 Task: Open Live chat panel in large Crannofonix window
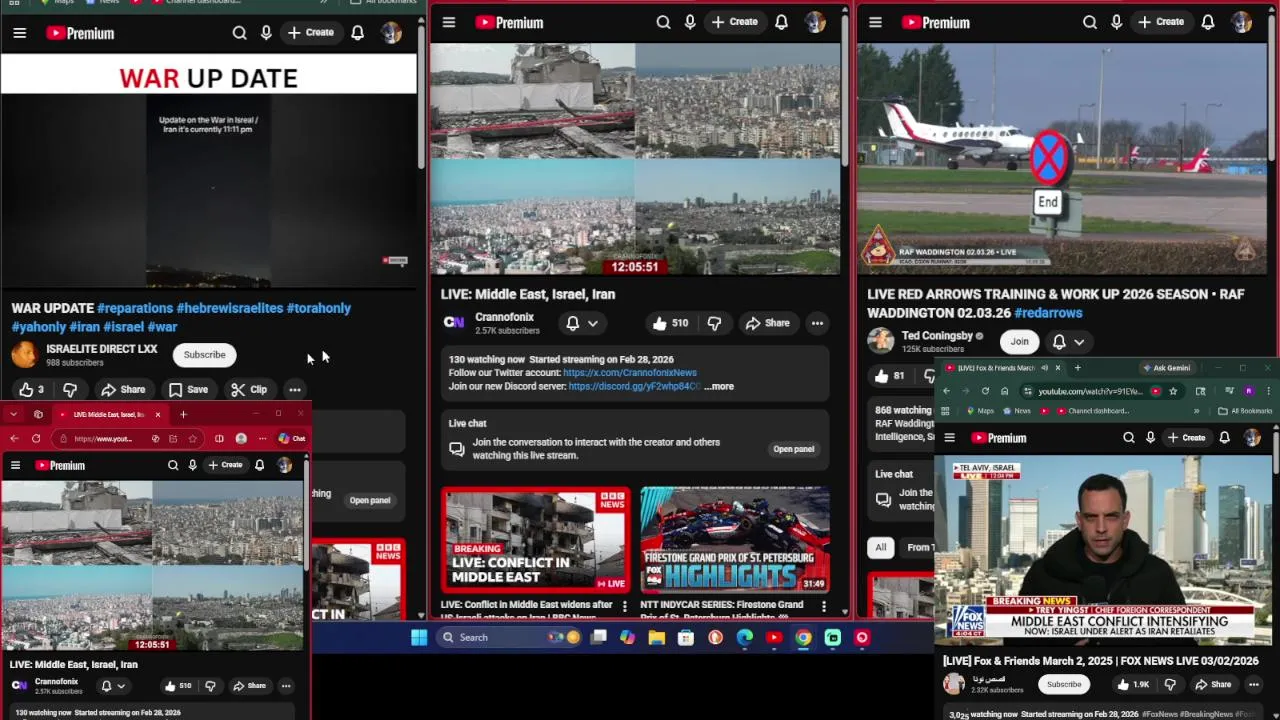pos(793,449)
